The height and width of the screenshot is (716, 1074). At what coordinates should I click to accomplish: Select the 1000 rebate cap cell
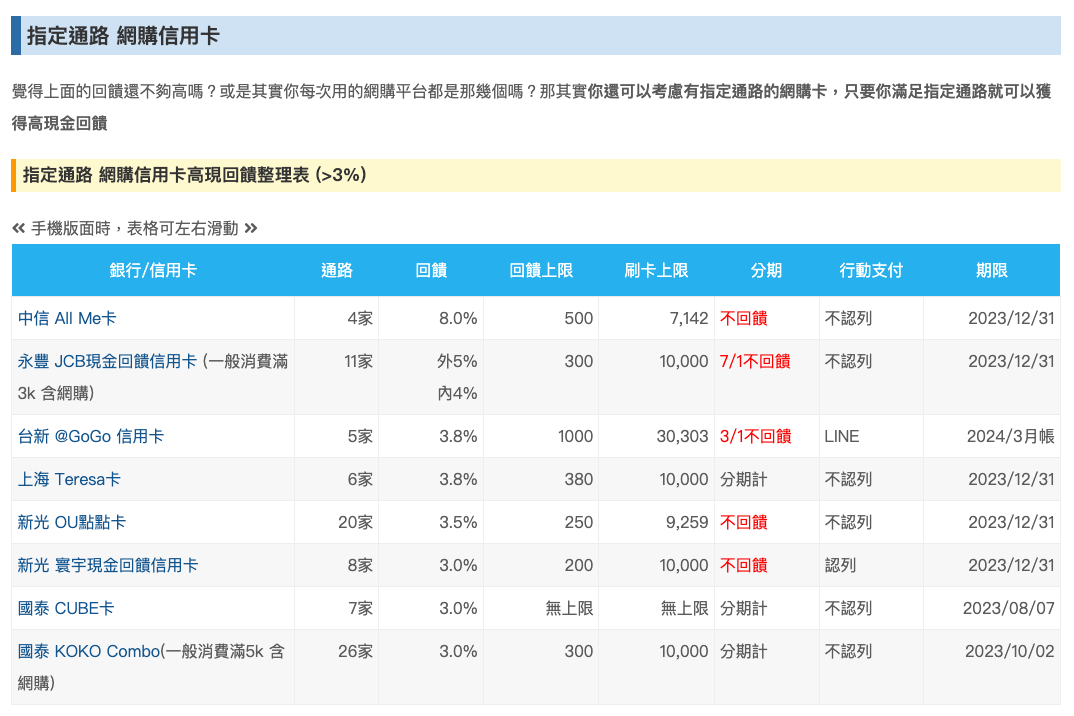coord(541,436)
